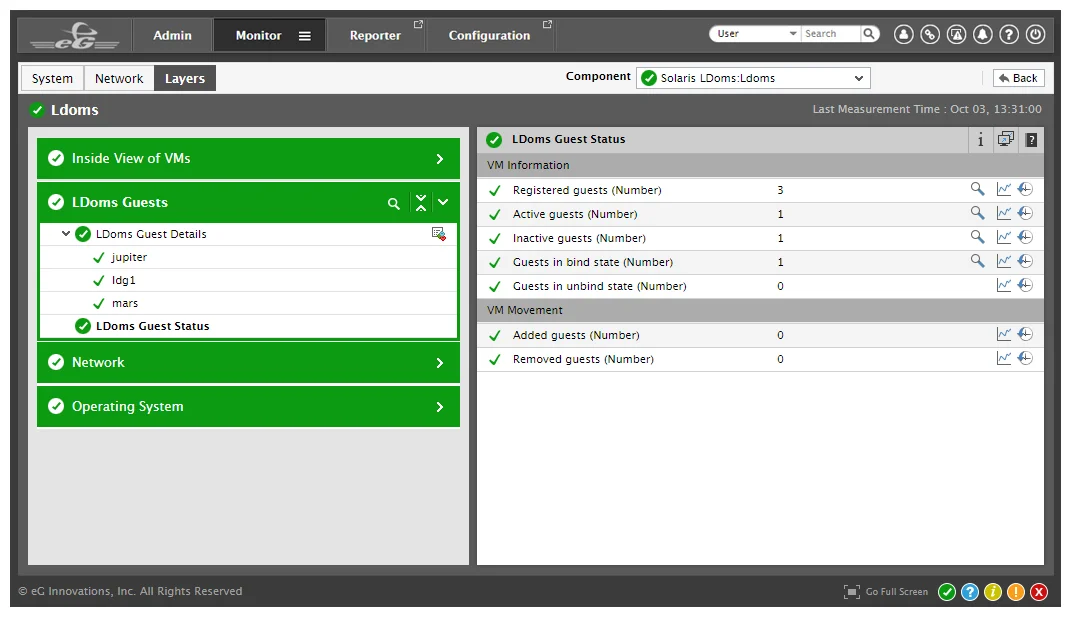
Task: Open detailed diagnosis magnifier for Guests in bind state
Action: coord(977,261)
